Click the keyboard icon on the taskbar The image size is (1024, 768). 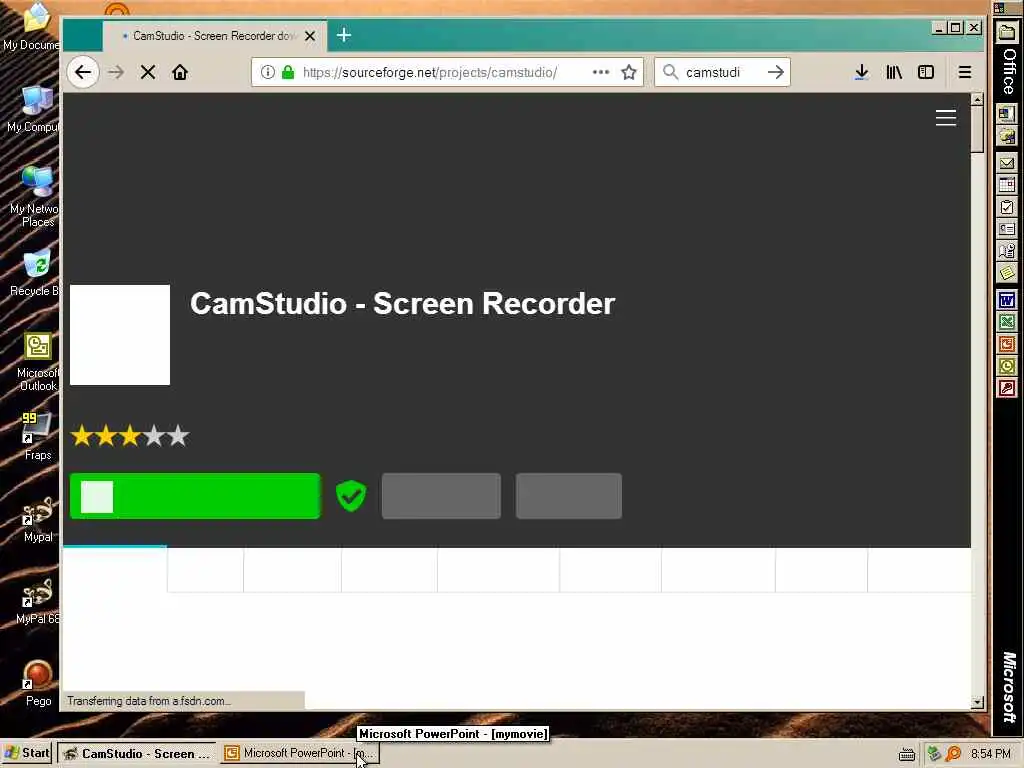[x=906, y=754]
